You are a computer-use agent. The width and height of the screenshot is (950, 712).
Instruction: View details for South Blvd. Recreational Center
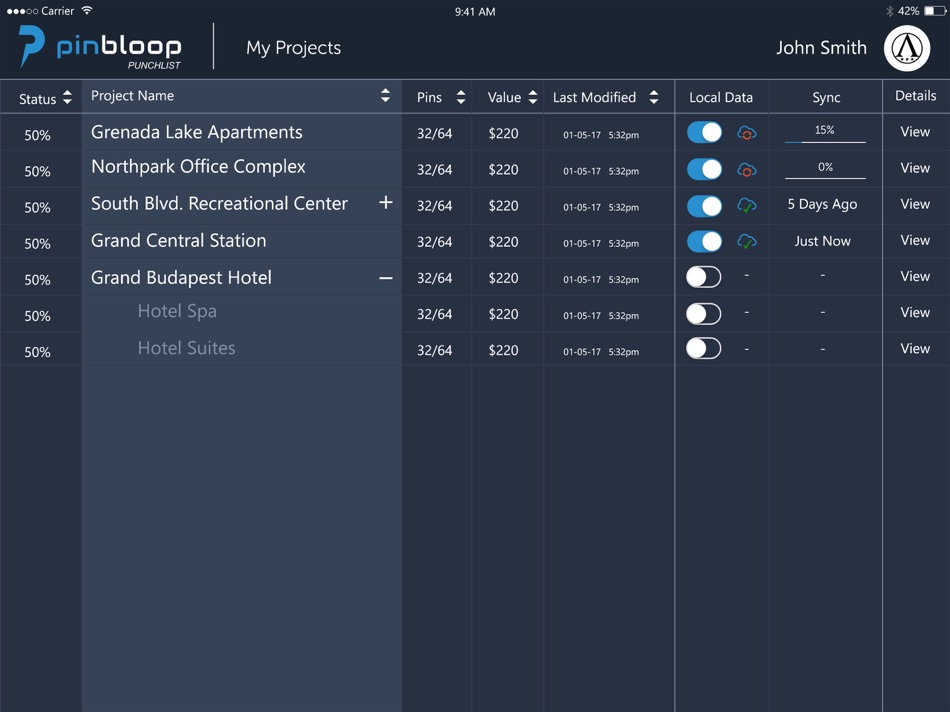pyautogui.click(x=915, y=204)
